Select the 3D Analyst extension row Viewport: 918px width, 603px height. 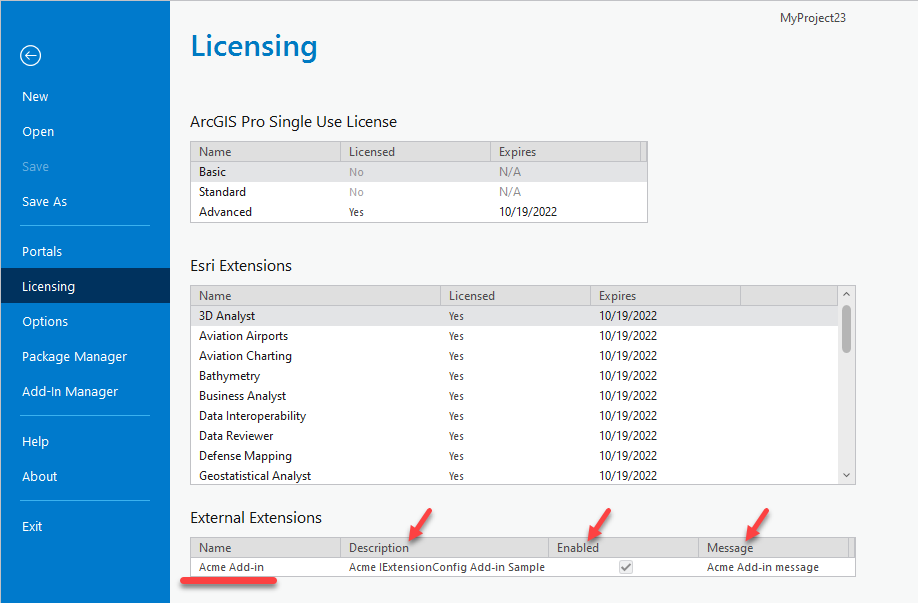pos(300,315)
